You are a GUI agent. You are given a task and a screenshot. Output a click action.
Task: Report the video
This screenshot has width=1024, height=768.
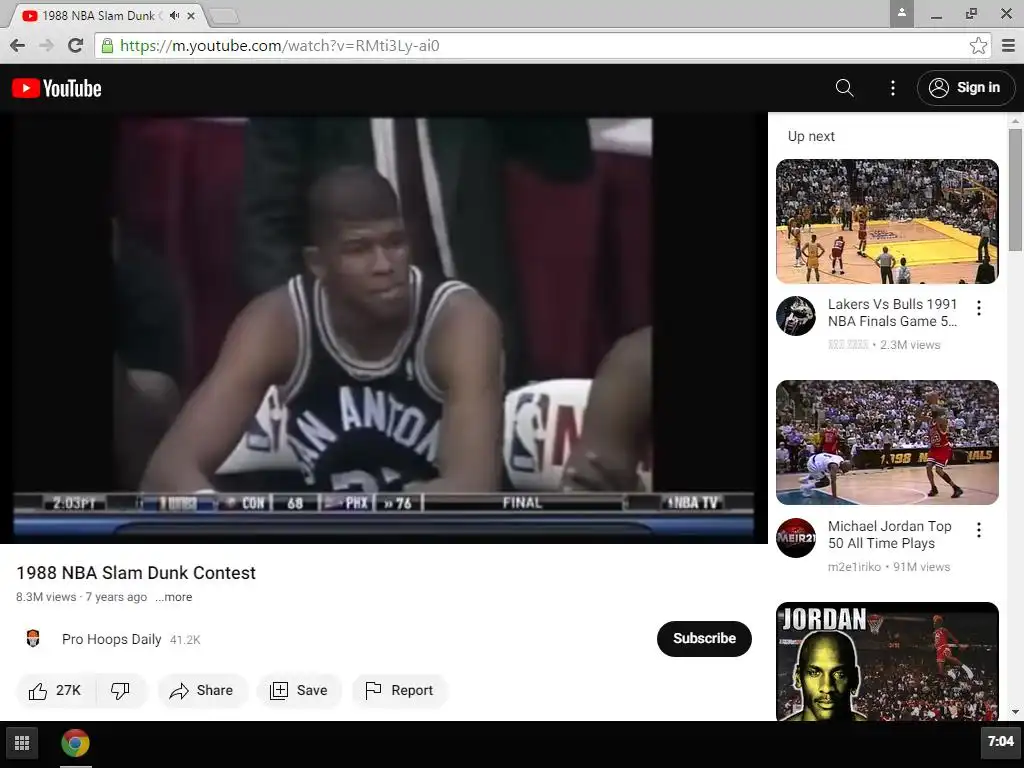click(400, 690)
